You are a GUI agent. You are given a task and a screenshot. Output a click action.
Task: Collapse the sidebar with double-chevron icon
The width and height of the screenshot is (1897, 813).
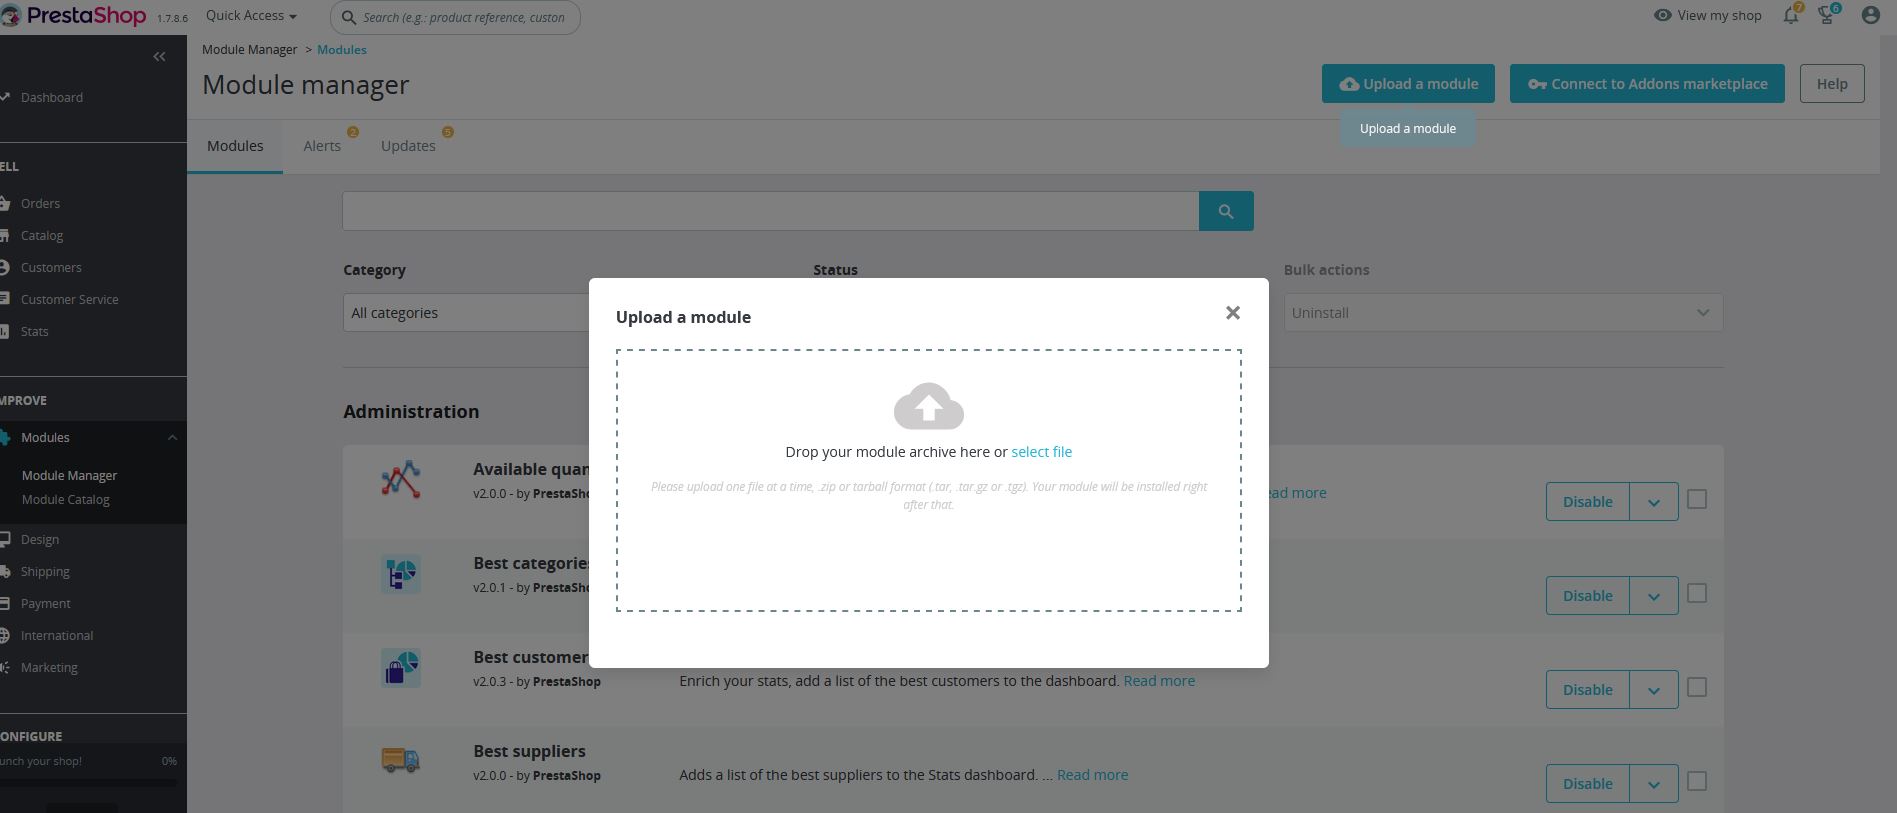pyautogui.click(x=159, y=57)
